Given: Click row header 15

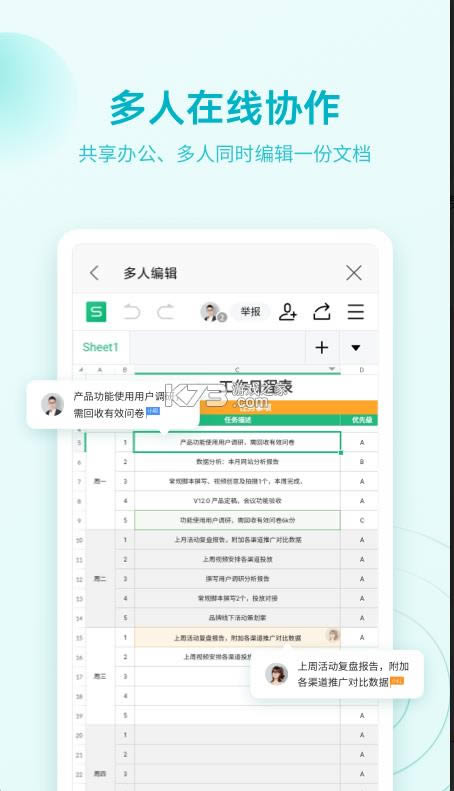Looking at the screenshot, I should 80,638.
